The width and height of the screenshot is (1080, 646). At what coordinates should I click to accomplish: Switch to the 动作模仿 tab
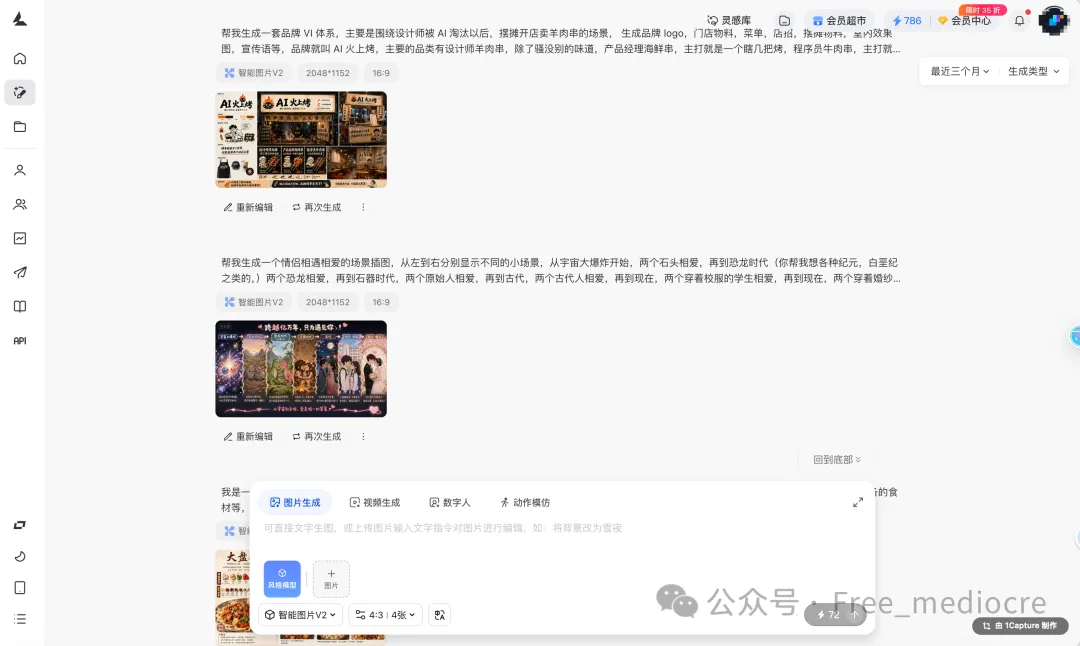525,503
